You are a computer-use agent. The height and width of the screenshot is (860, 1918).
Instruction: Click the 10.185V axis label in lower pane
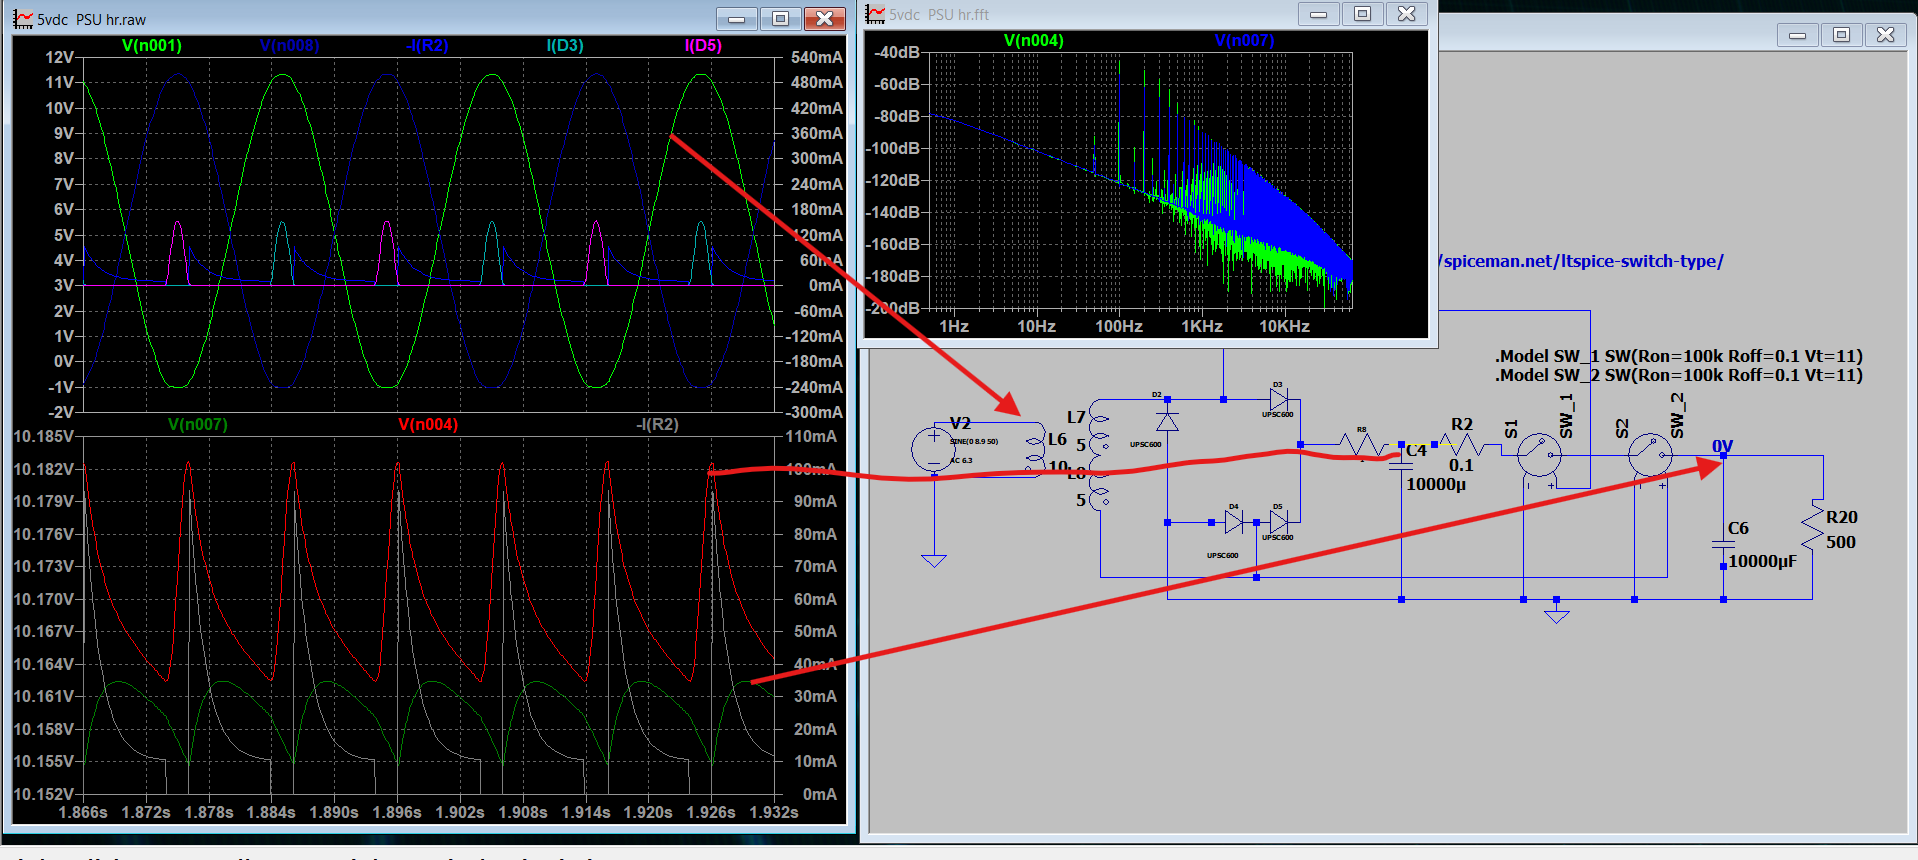(x=44, y=436)
